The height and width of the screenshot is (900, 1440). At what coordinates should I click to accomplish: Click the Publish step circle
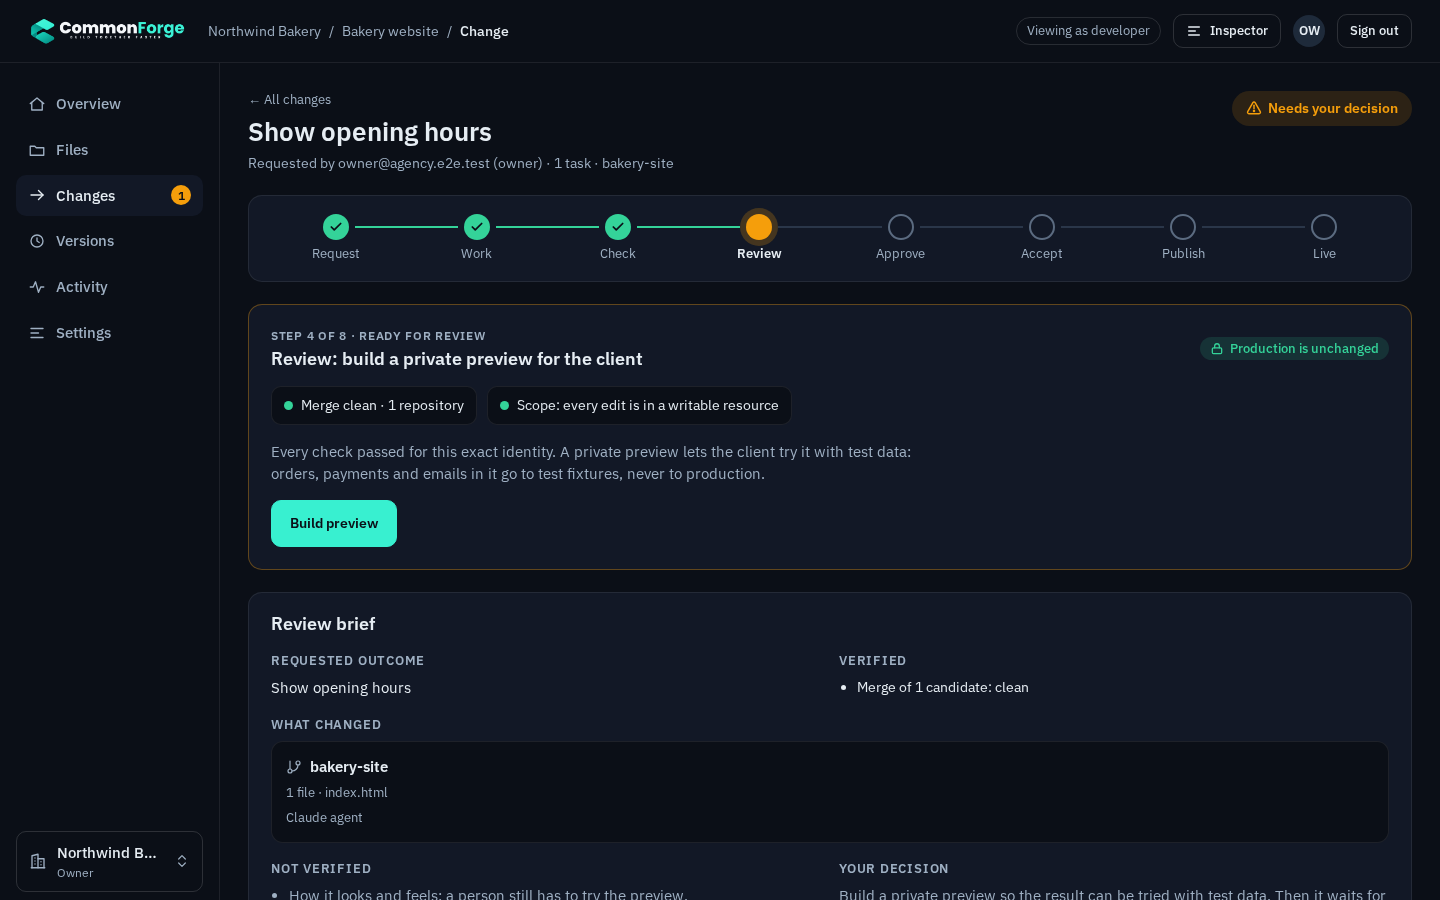[1183, 227]
